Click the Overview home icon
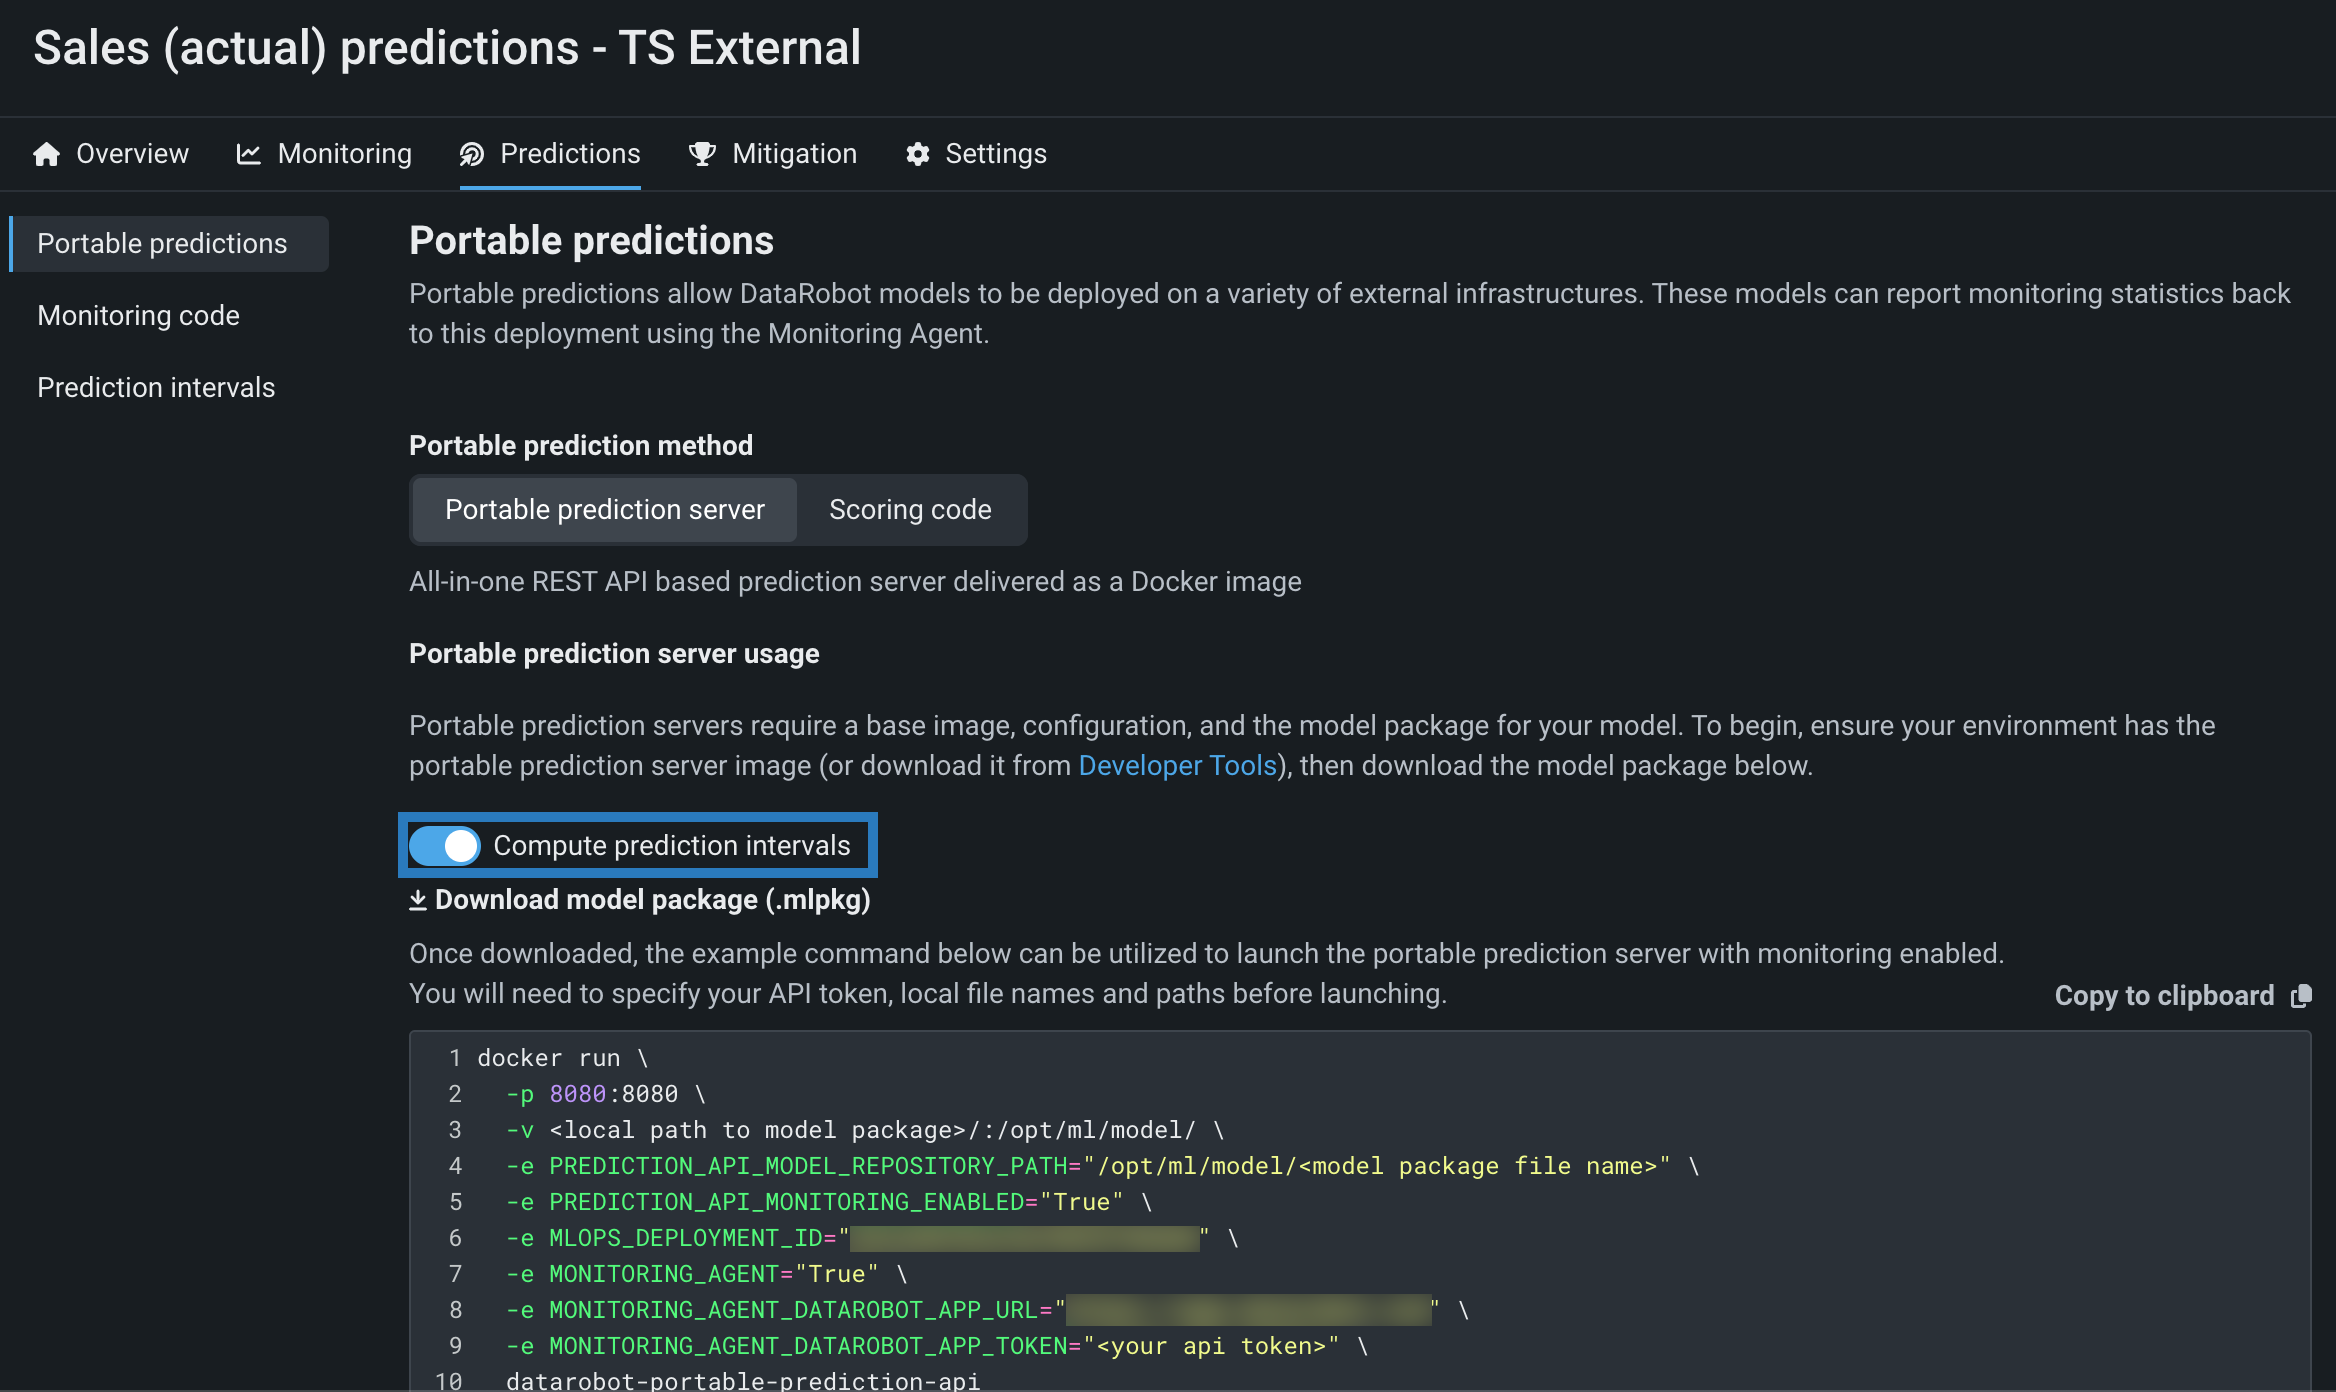 pyautogui.click(x=46, y=154)
